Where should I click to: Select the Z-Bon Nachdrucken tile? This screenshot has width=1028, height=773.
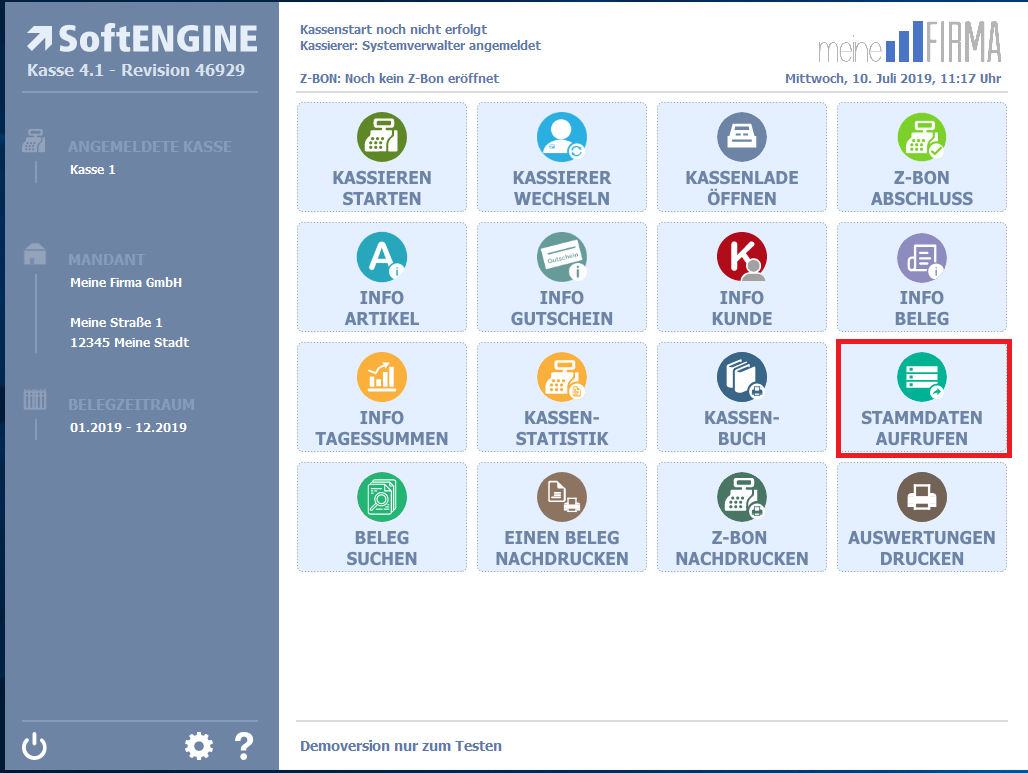(742, 517)
